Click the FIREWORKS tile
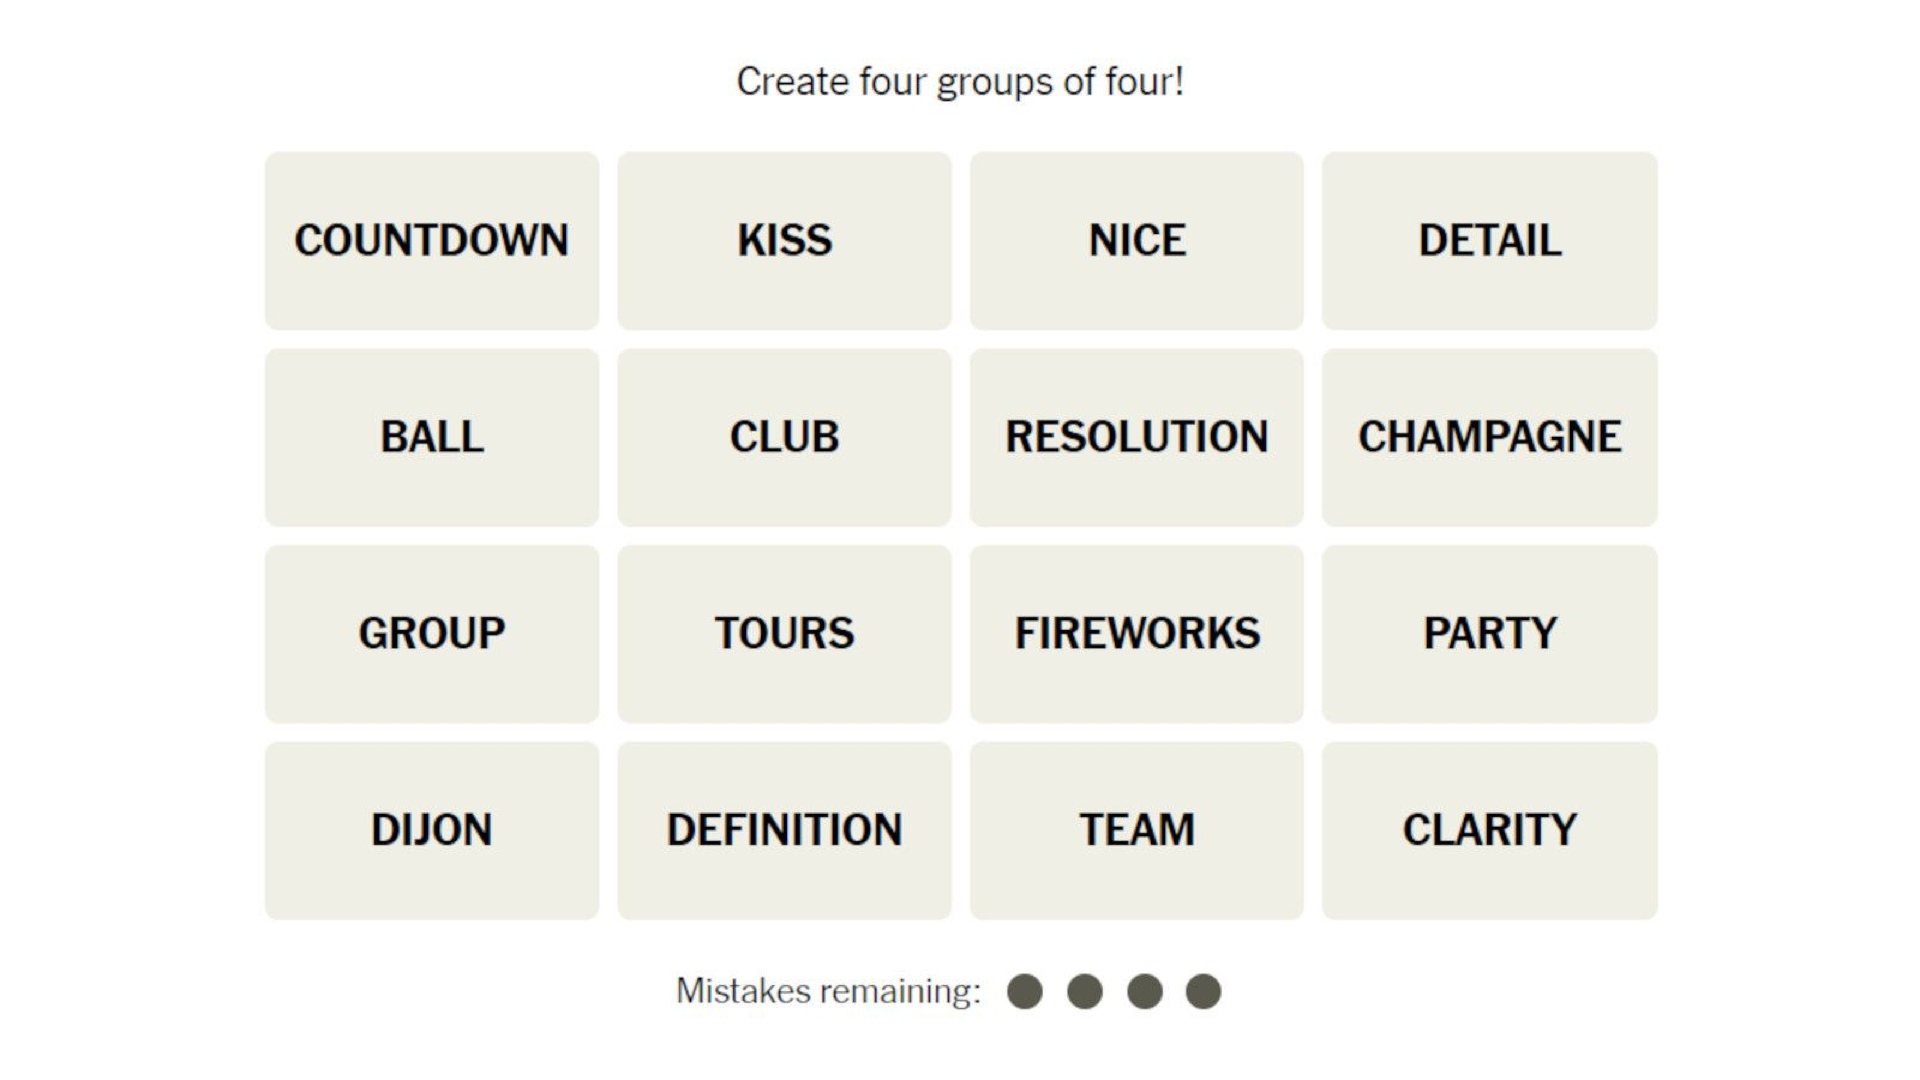Screen dimensions: 1920x1080 tap(1137, 634)
